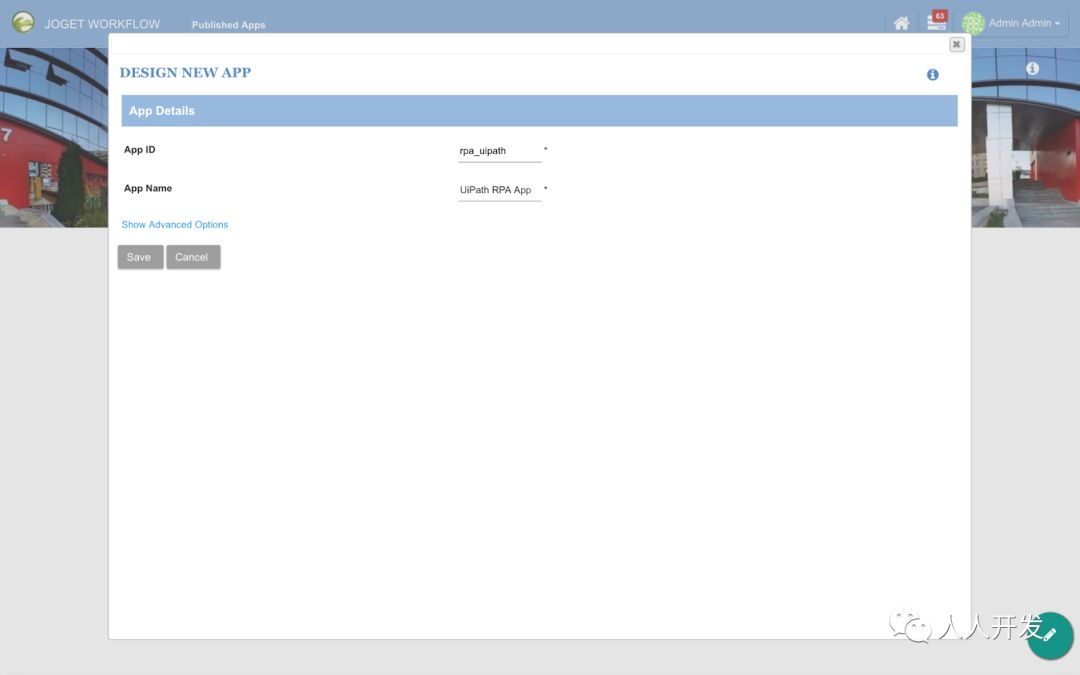
Task: Expand Show Advanced Options link
Action: [174, 225]
